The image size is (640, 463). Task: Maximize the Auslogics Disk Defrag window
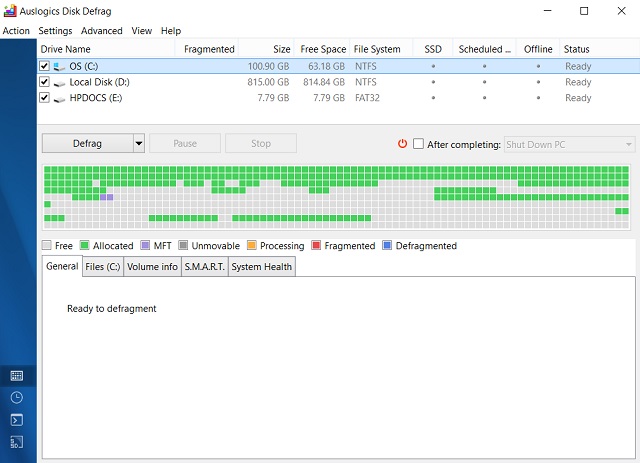point(584,11)
